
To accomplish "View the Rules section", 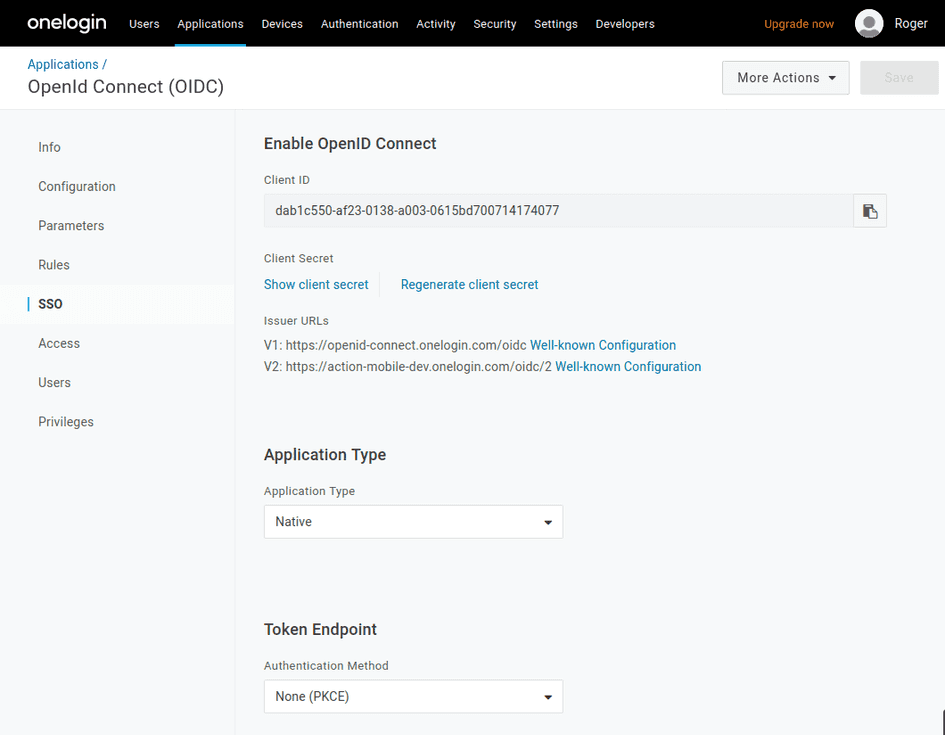I will (53, 264).
